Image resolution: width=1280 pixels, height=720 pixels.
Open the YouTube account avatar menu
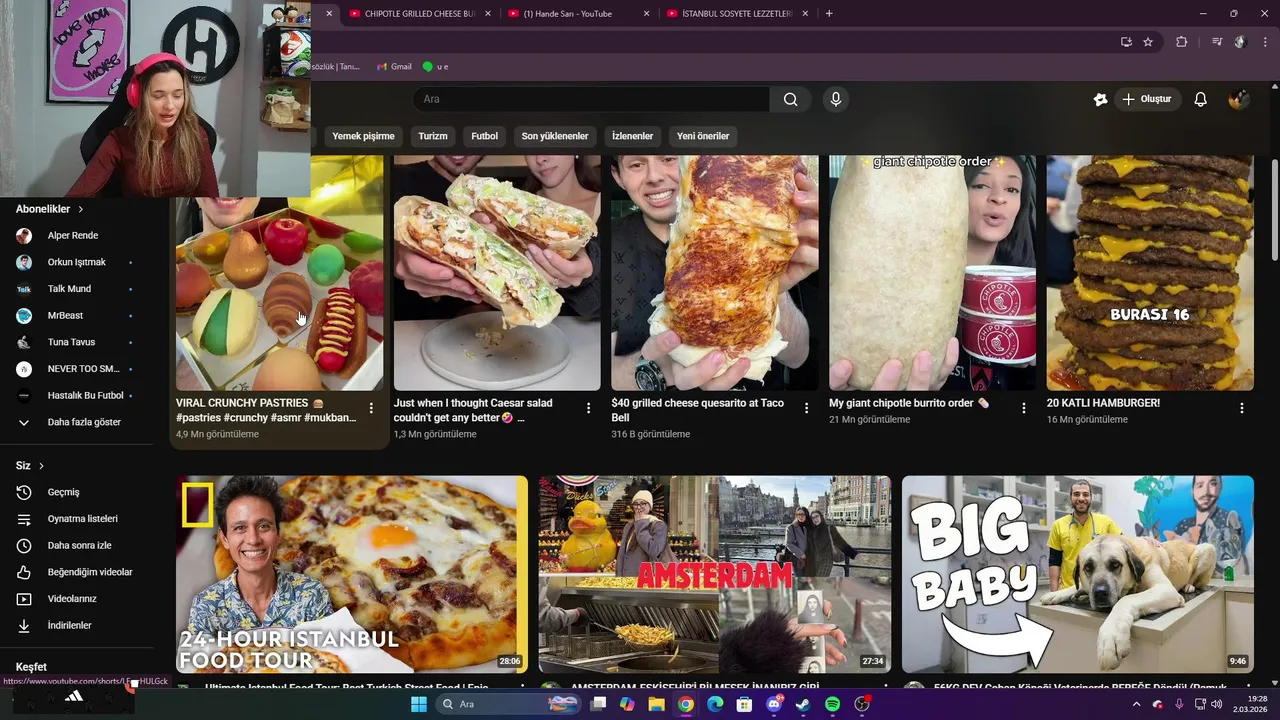[x=1238, y=99]
